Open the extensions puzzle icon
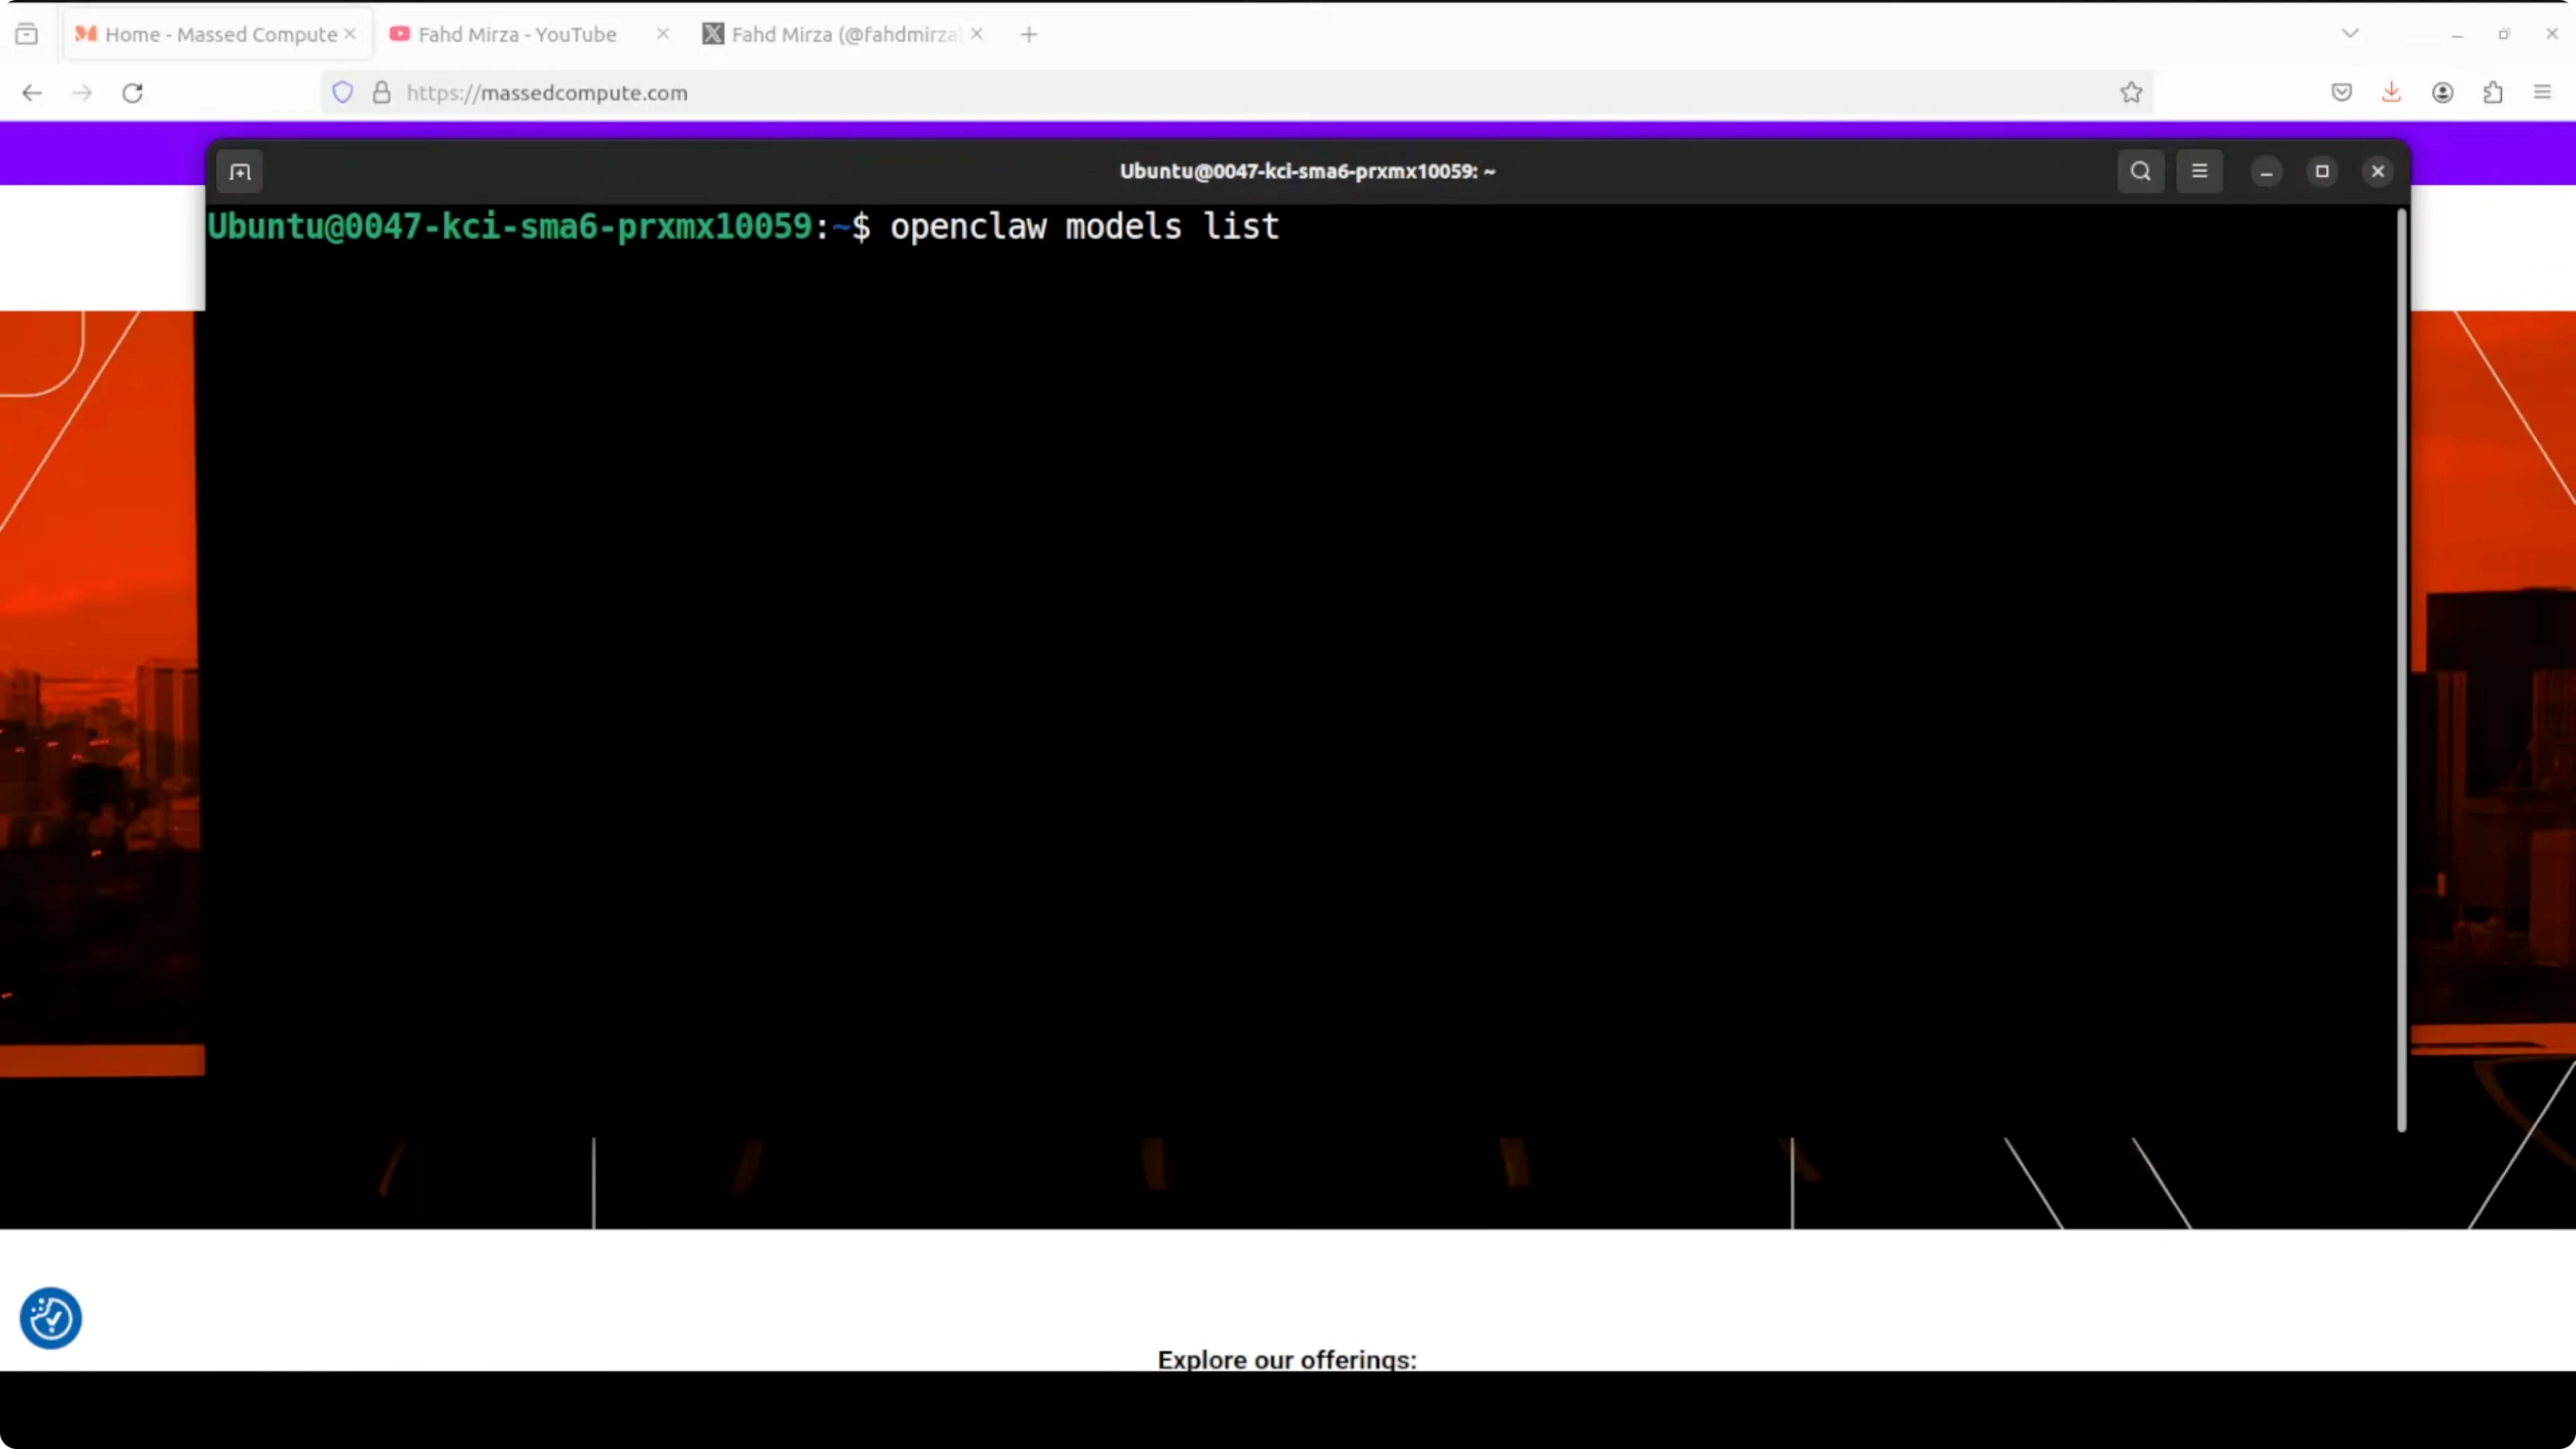 tap(2492, 93)
